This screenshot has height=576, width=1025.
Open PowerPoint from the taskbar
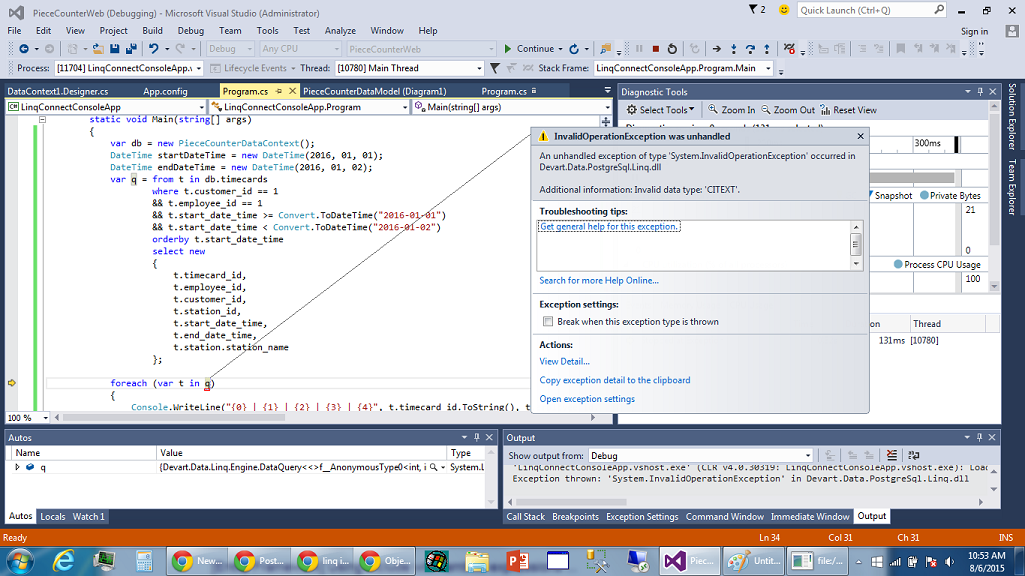pyautogui.click(x=517, y=561)
